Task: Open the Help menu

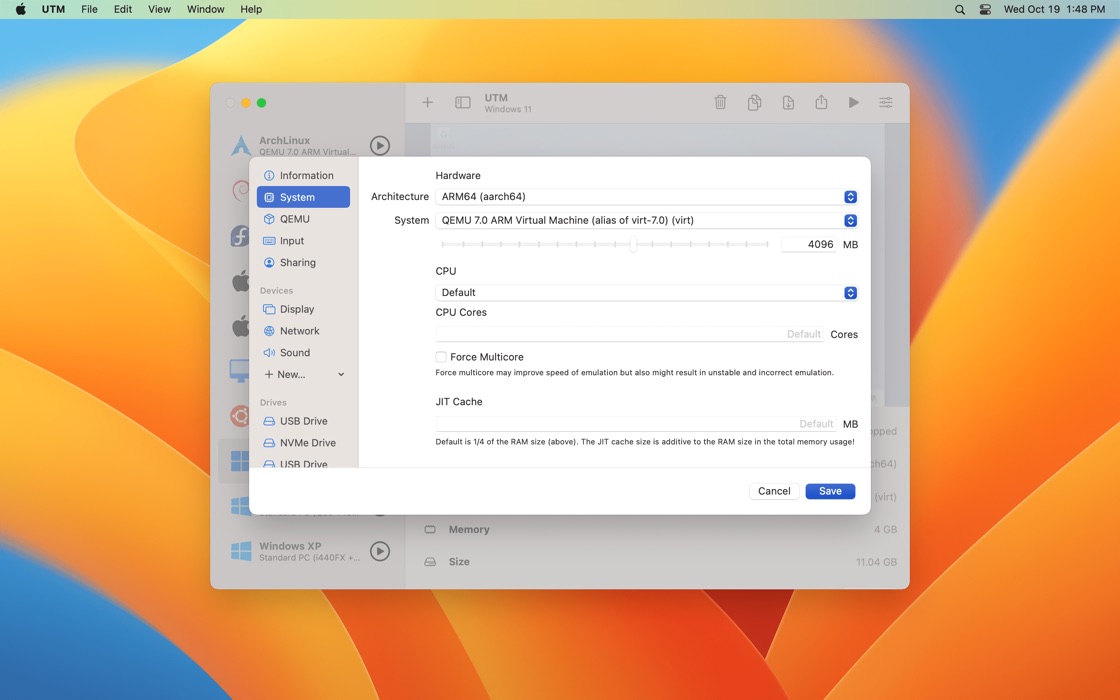Action: click(x=251, y=9)
